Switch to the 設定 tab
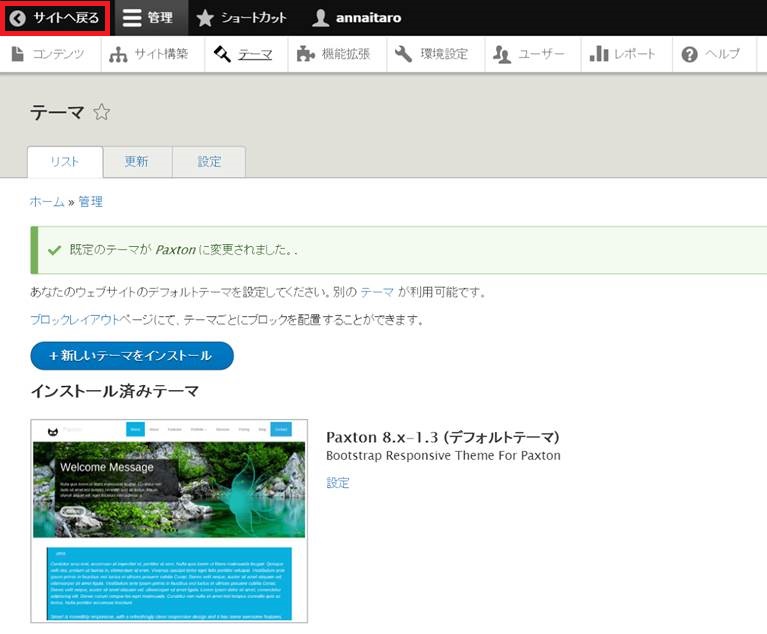 (209, 162)
